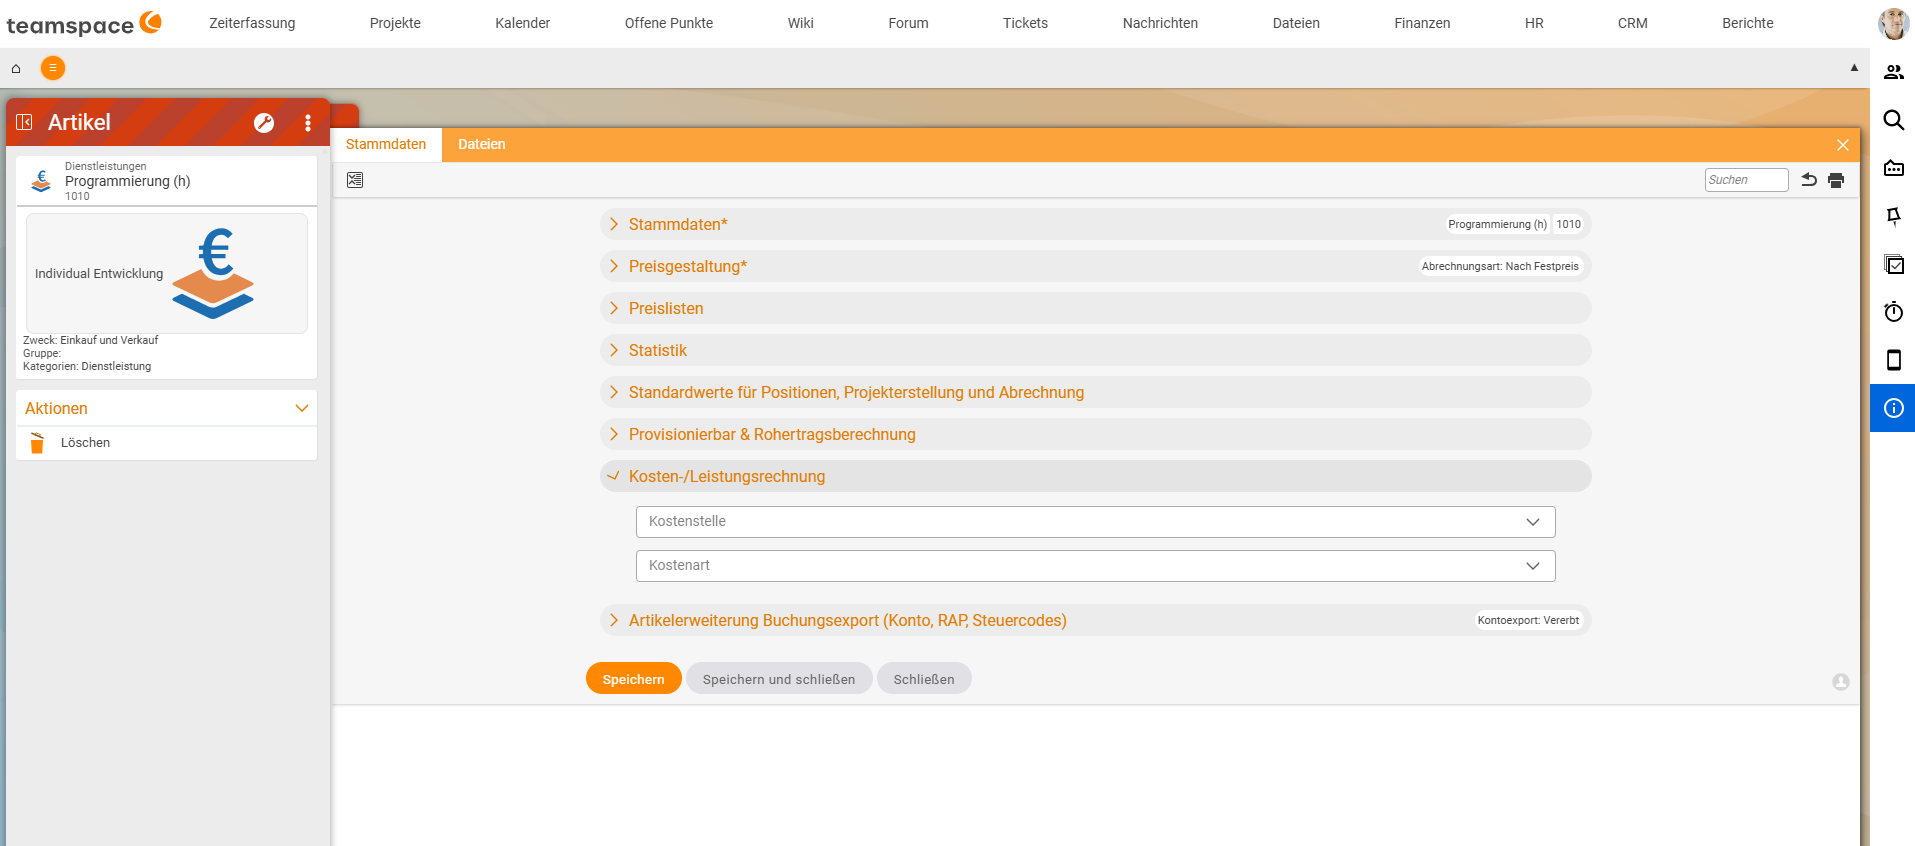Collapse the Artikel sidebar panel icon
Screen dimensions: 1915x846
click(x=25, y=122)
